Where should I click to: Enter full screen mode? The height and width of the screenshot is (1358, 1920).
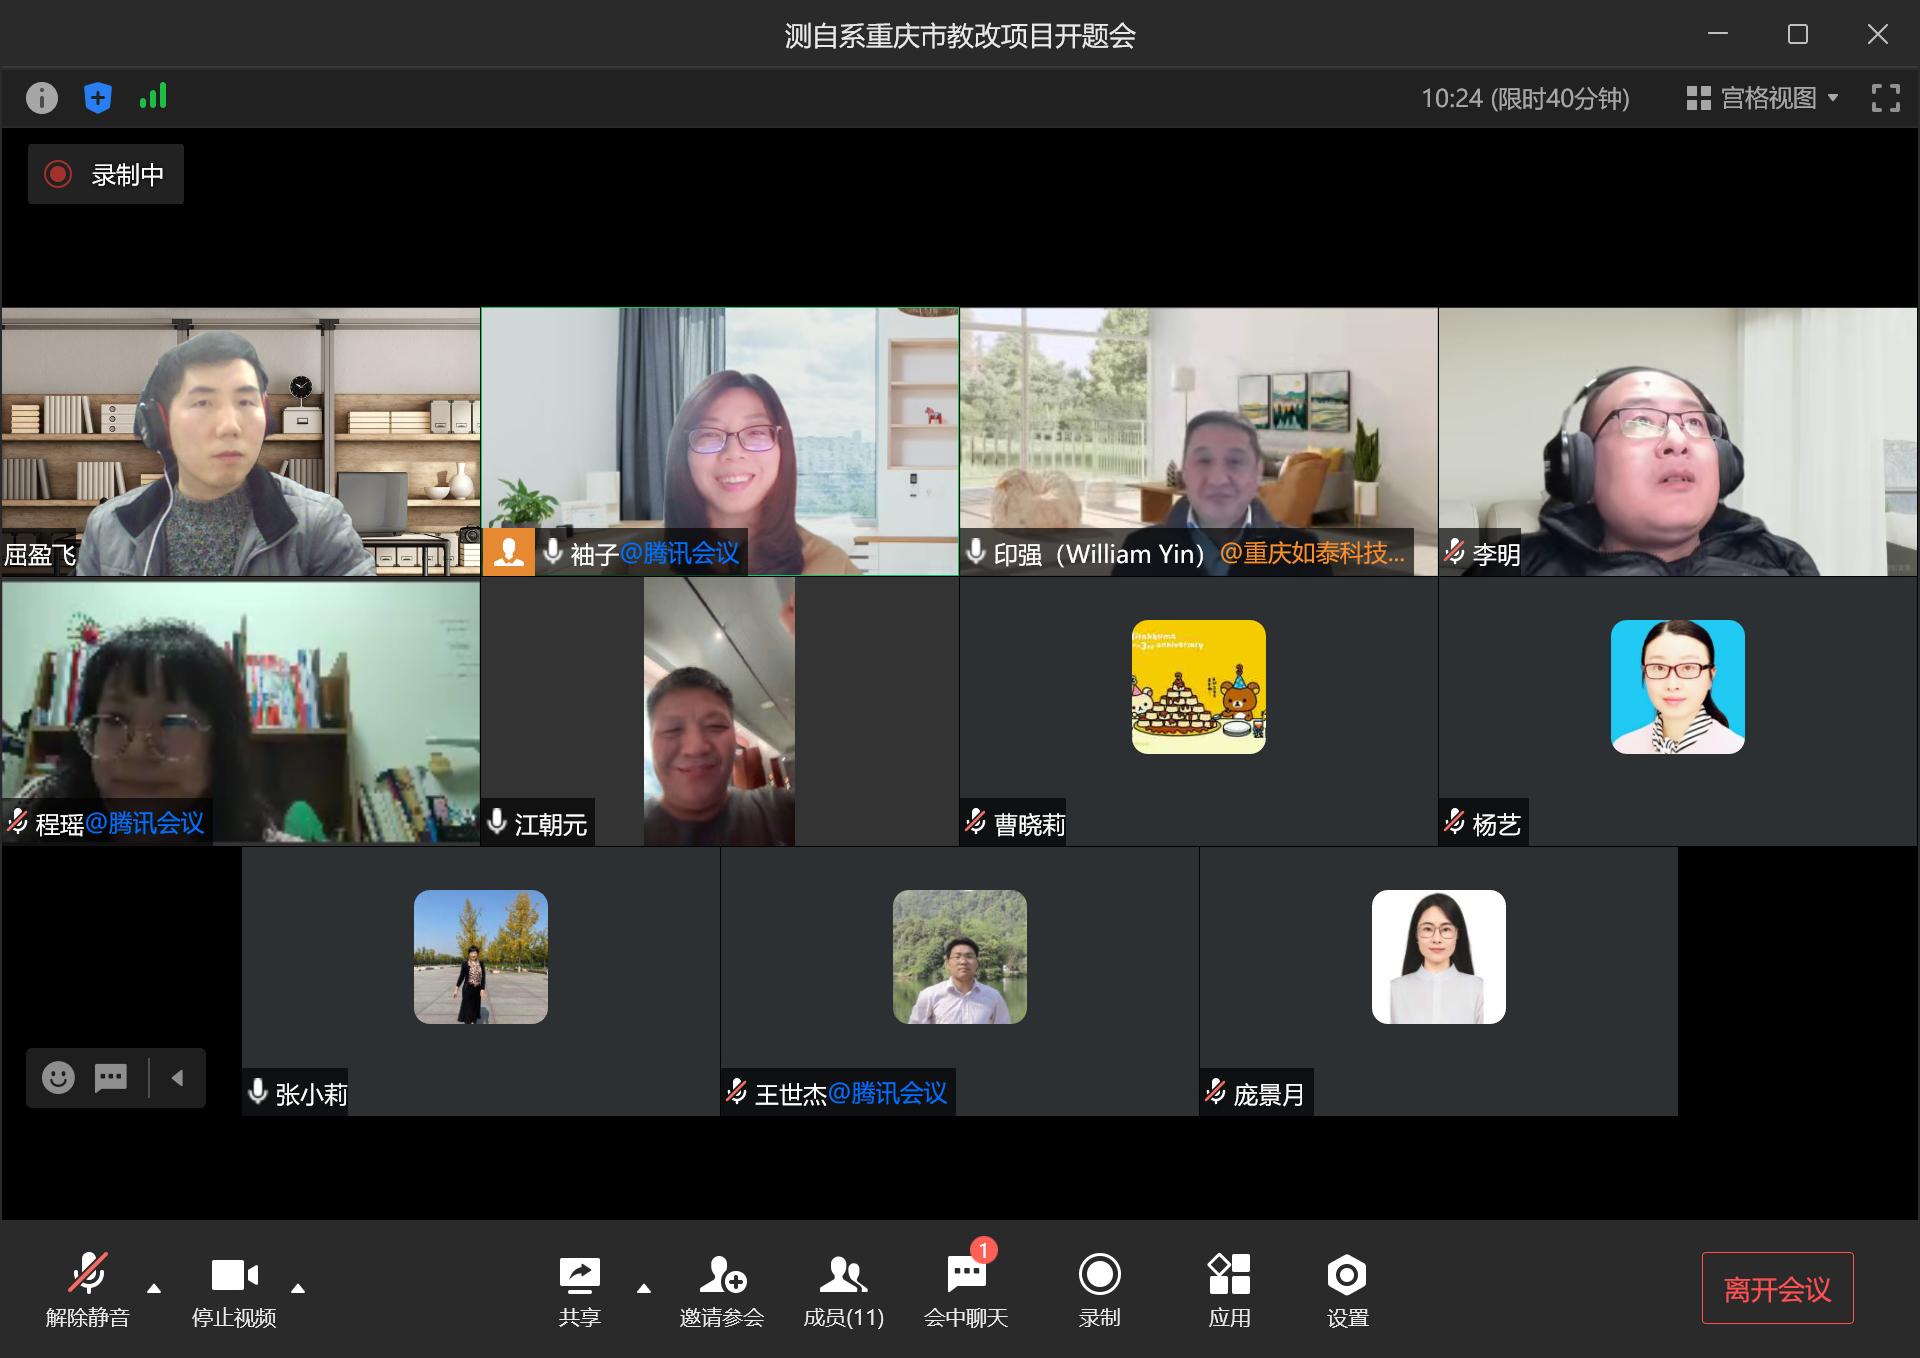pos(1885,98)
